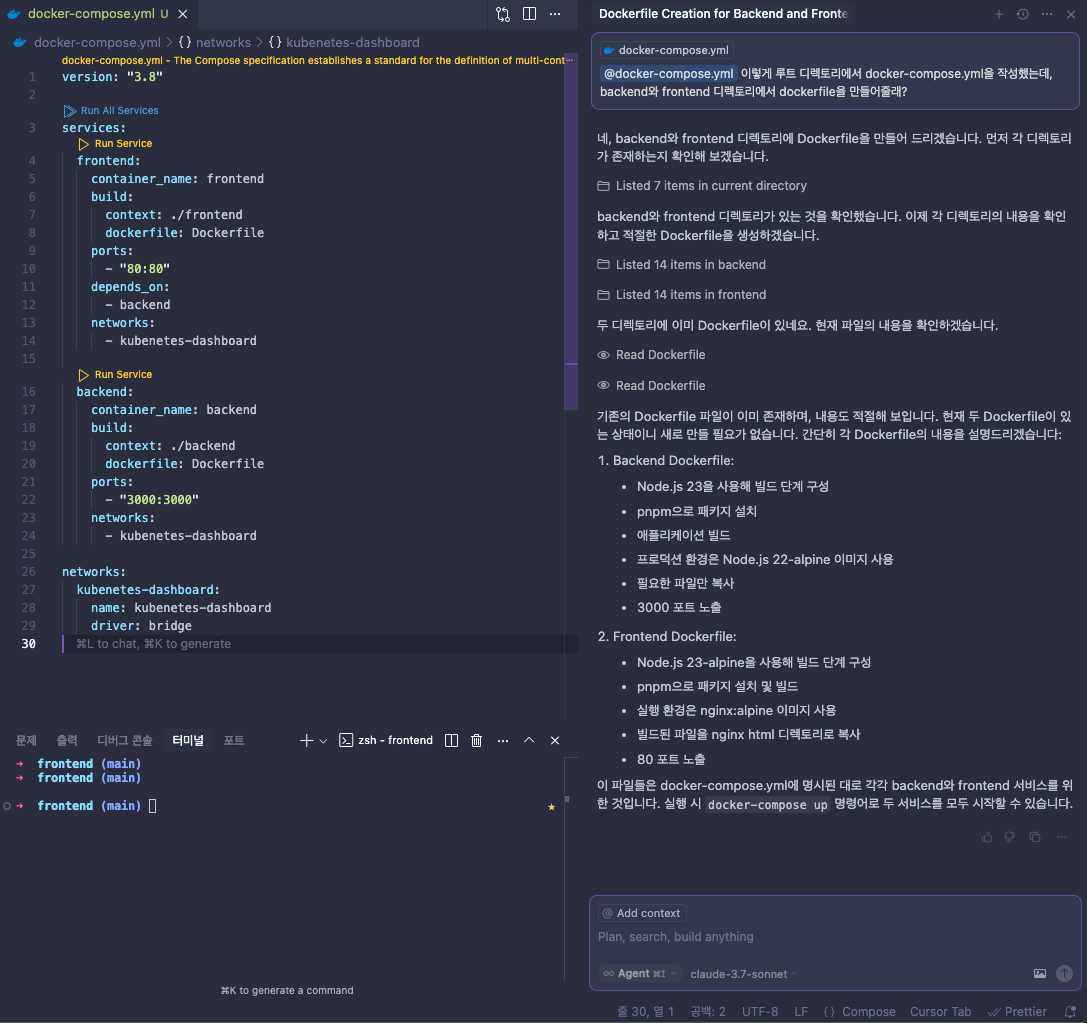Change end of line sequence LF
The width and height of the screenshot is (1087, 1023).
[x=801, y=1012]
